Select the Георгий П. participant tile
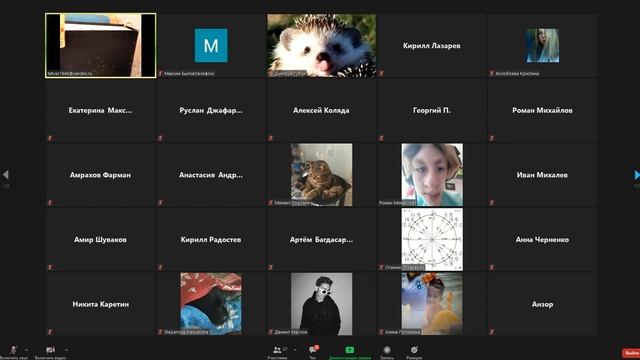640x360 pixels. pos(432,110)
